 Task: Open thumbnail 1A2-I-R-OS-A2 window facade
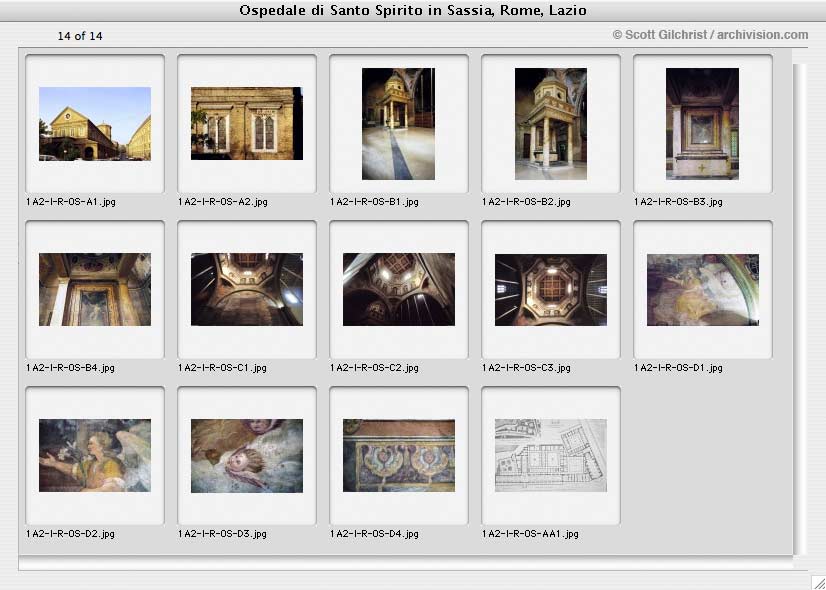(247, 124)
